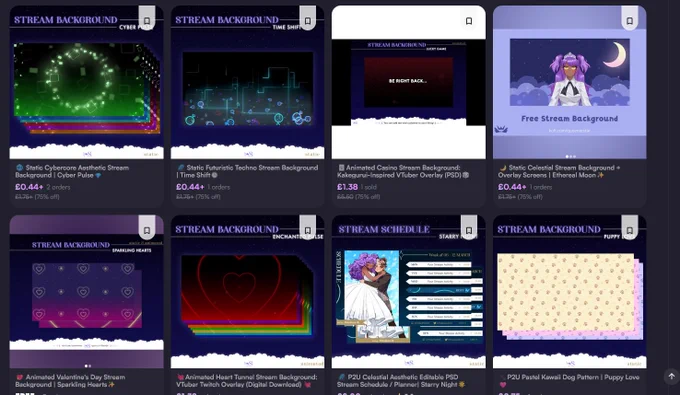The width and height of the screenshot is (680, 395).
Task: Bookmark the Sparkling Hearts stream background
Action: (147, 228)
